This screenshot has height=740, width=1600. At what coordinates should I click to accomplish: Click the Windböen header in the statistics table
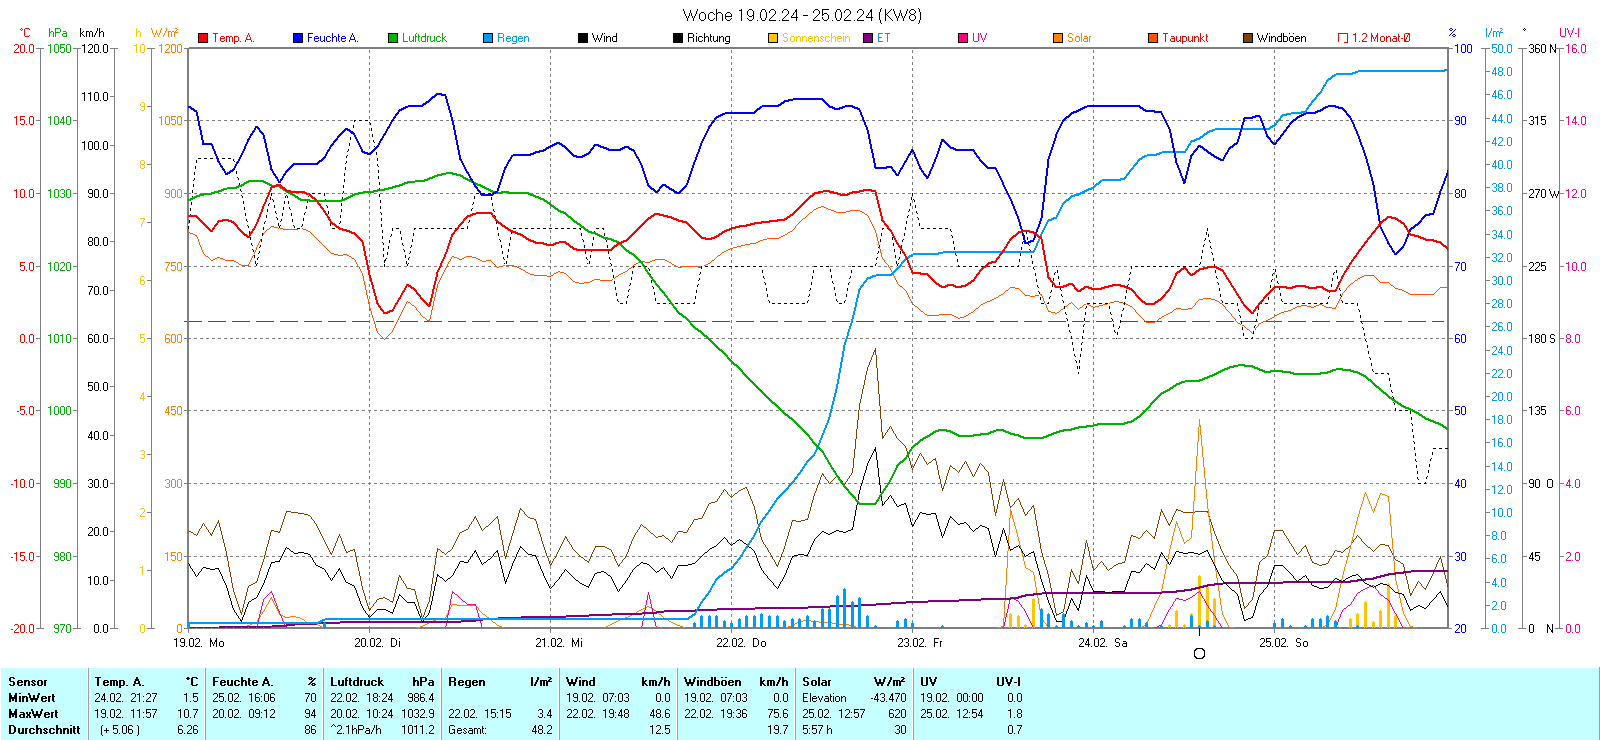pyautogui.click(x=712, y=682)
